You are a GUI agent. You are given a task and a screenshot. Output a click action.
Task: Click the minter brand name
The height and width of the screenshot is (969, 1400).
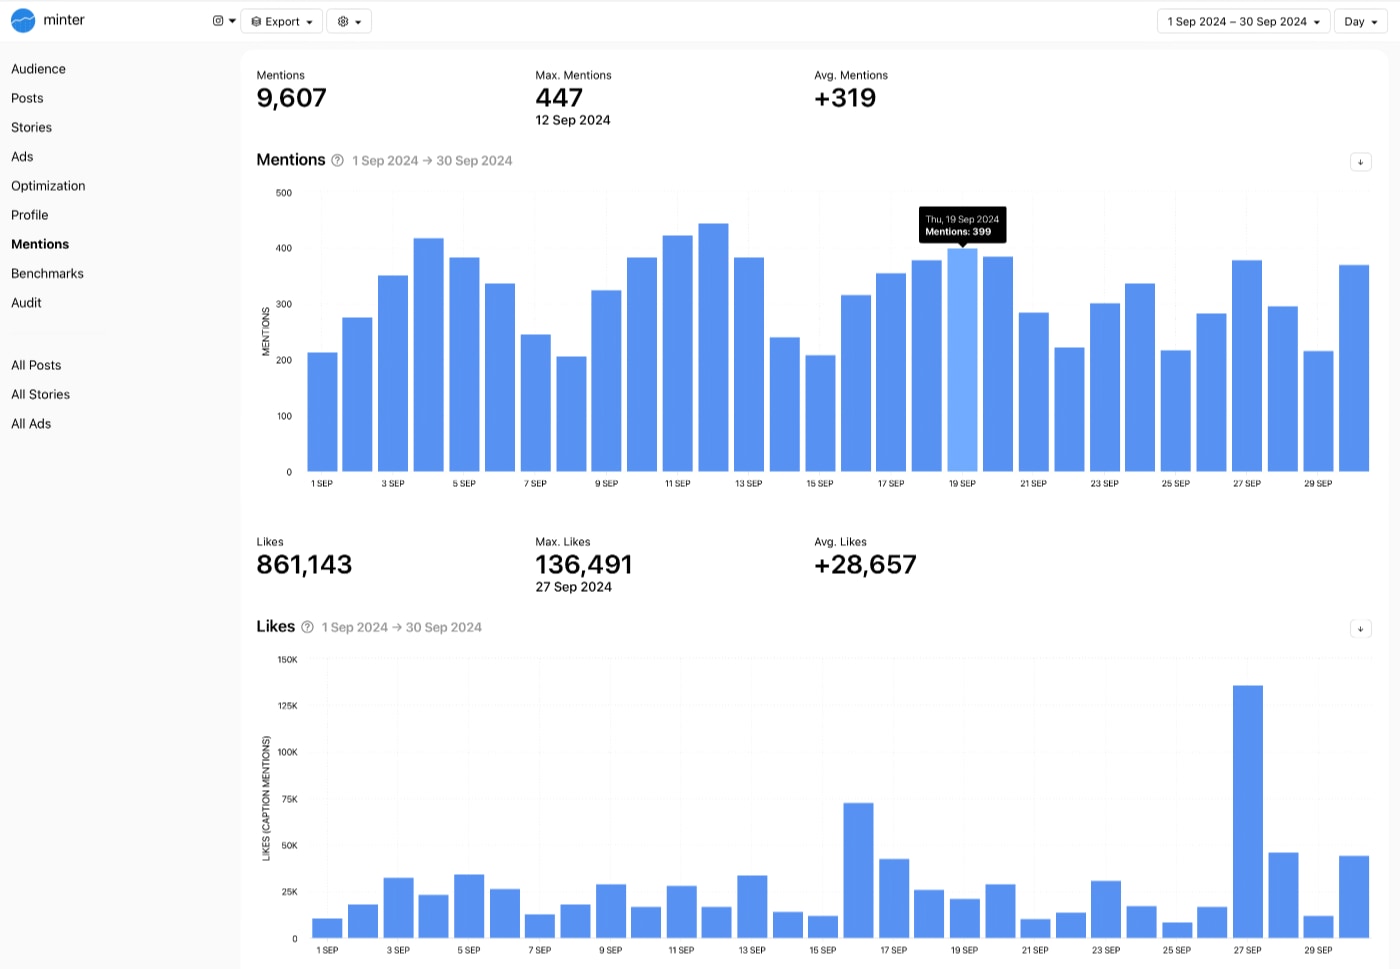(64, 20)
